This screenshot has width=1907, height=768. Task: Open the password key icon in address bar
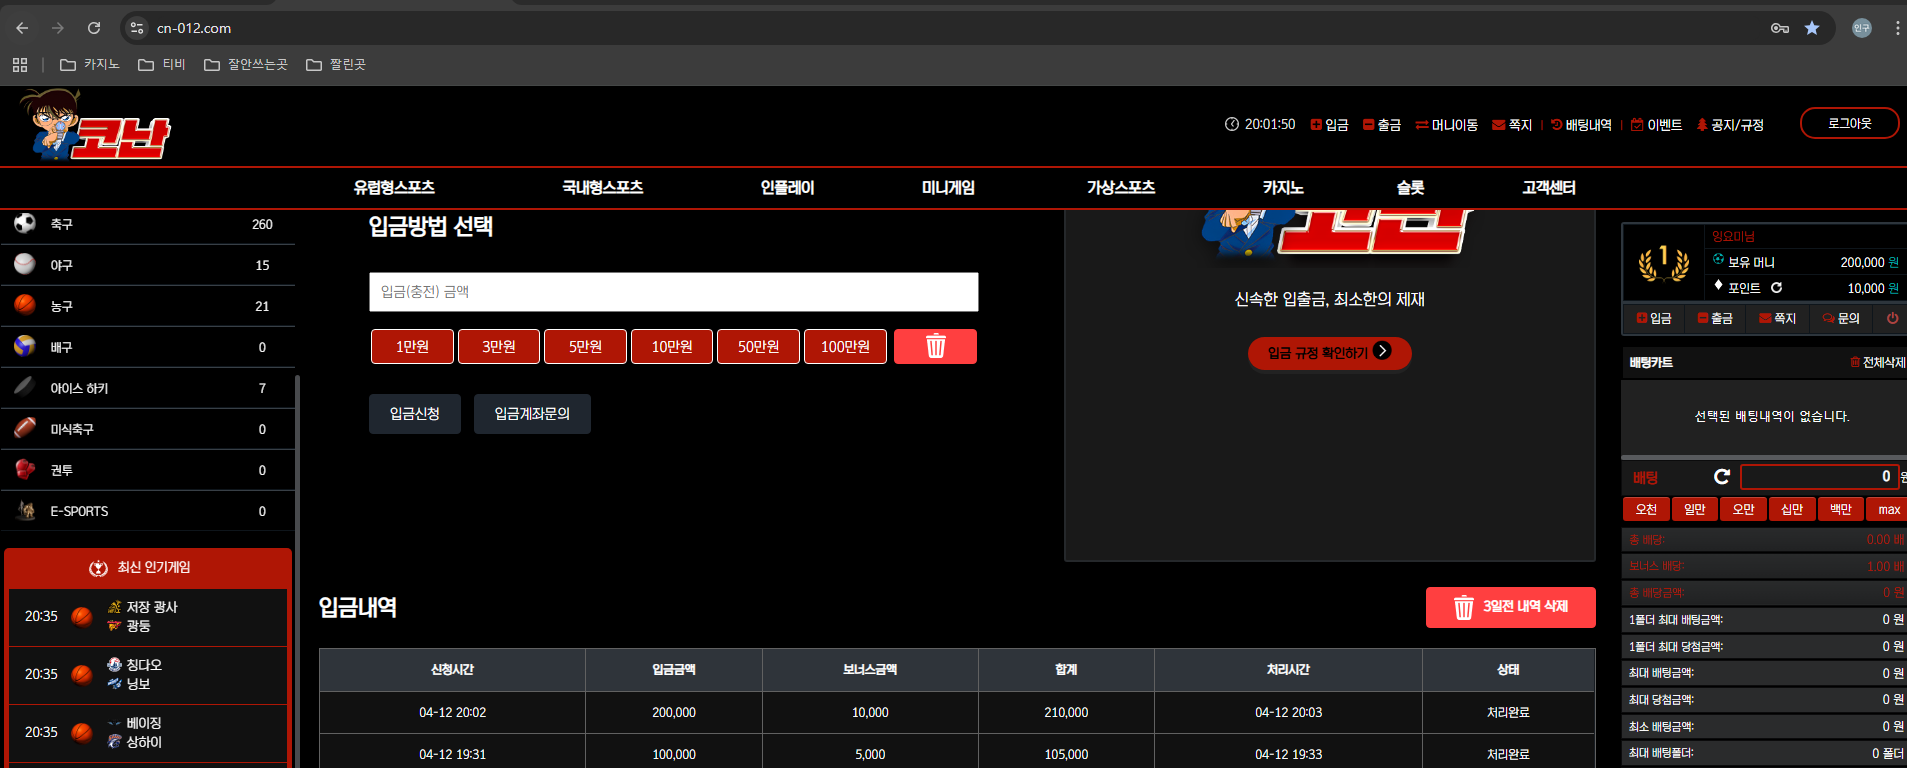point(1780,28)
